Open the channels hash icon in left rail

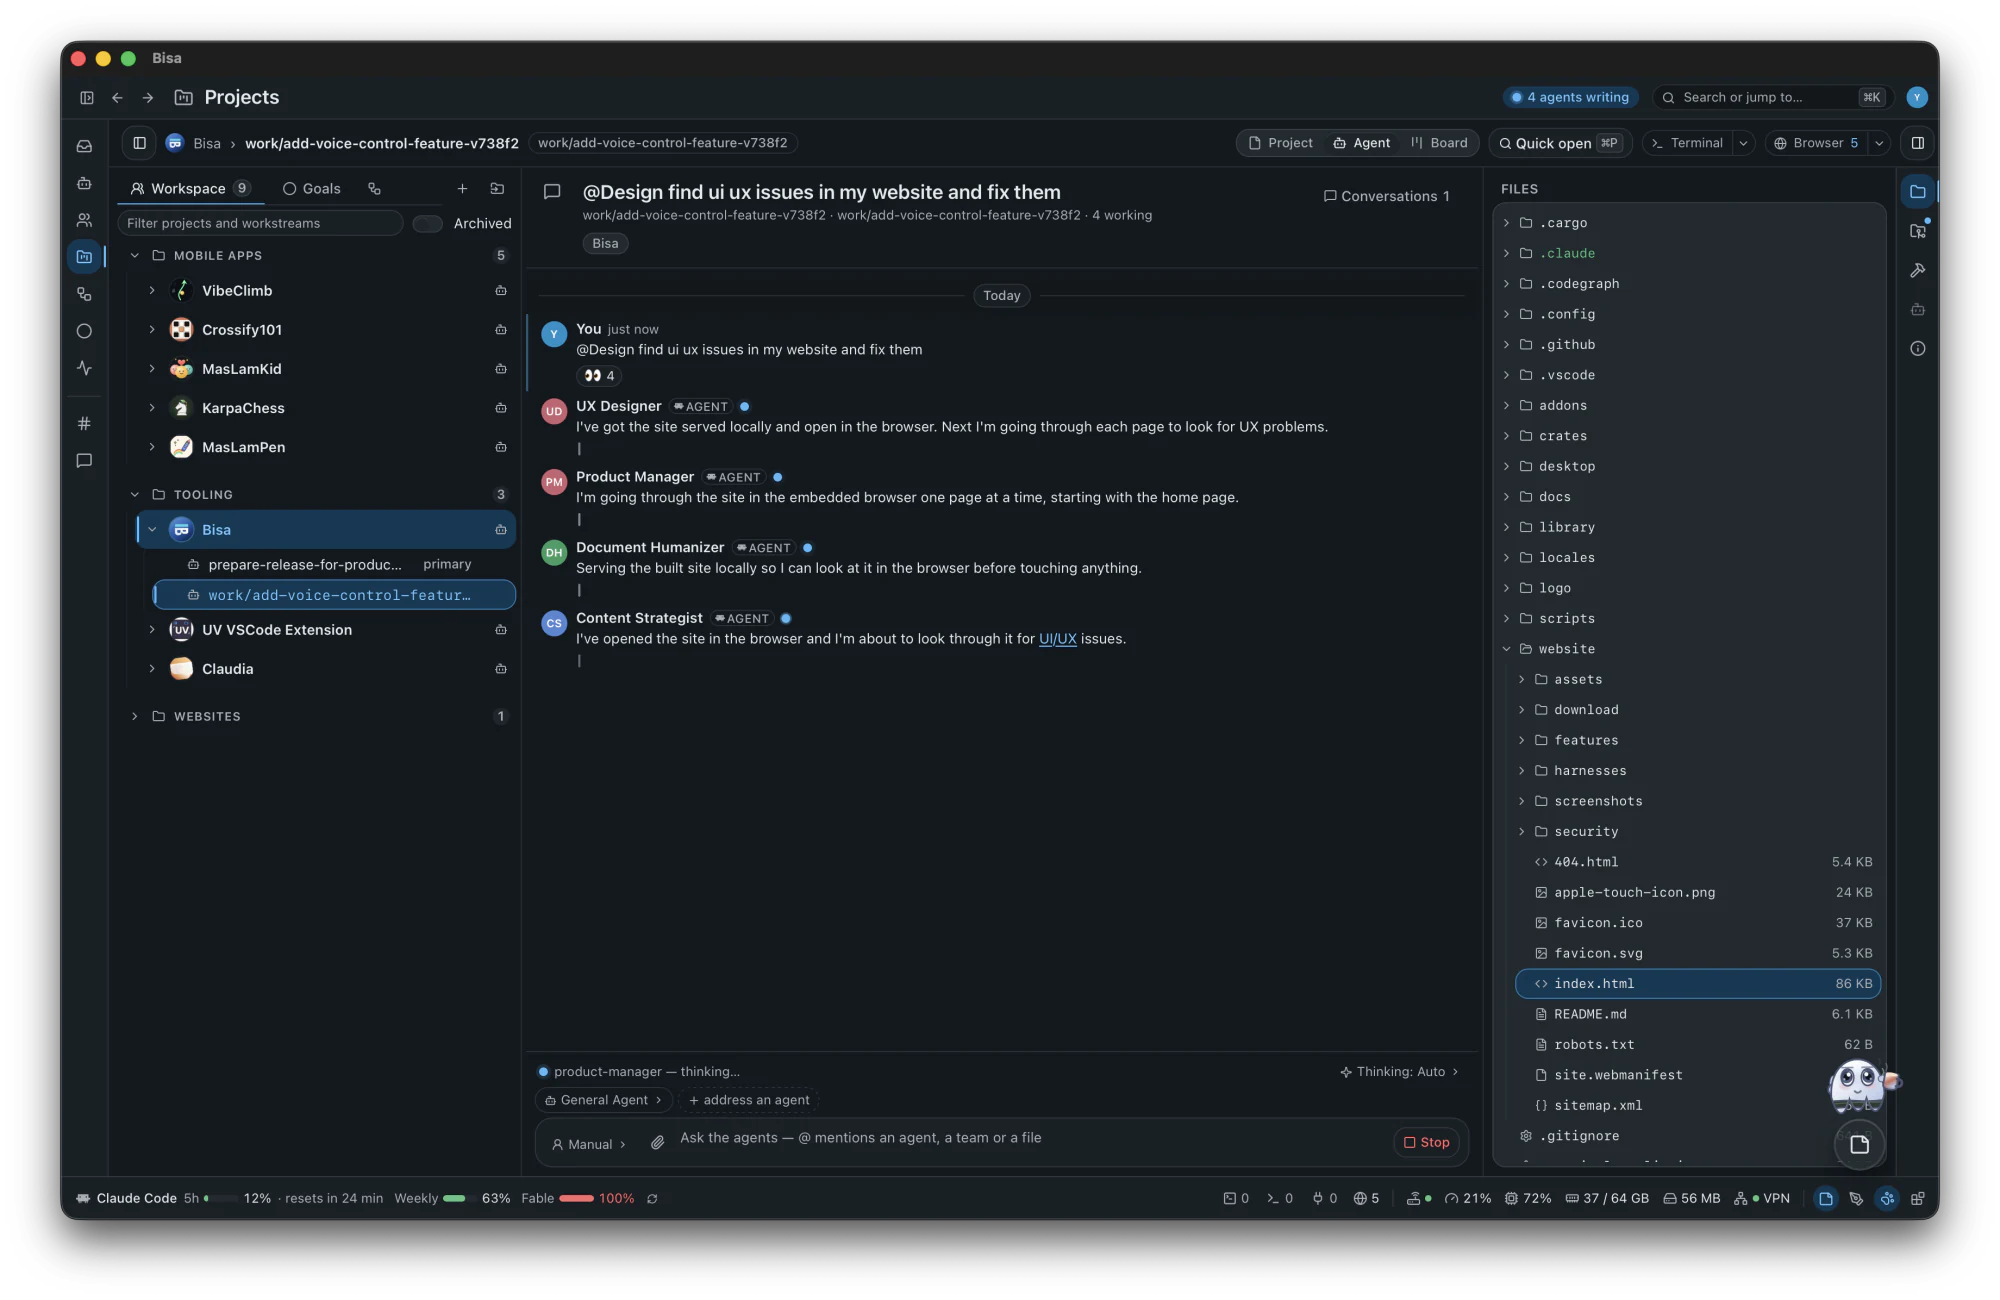(x=84, y=423)
